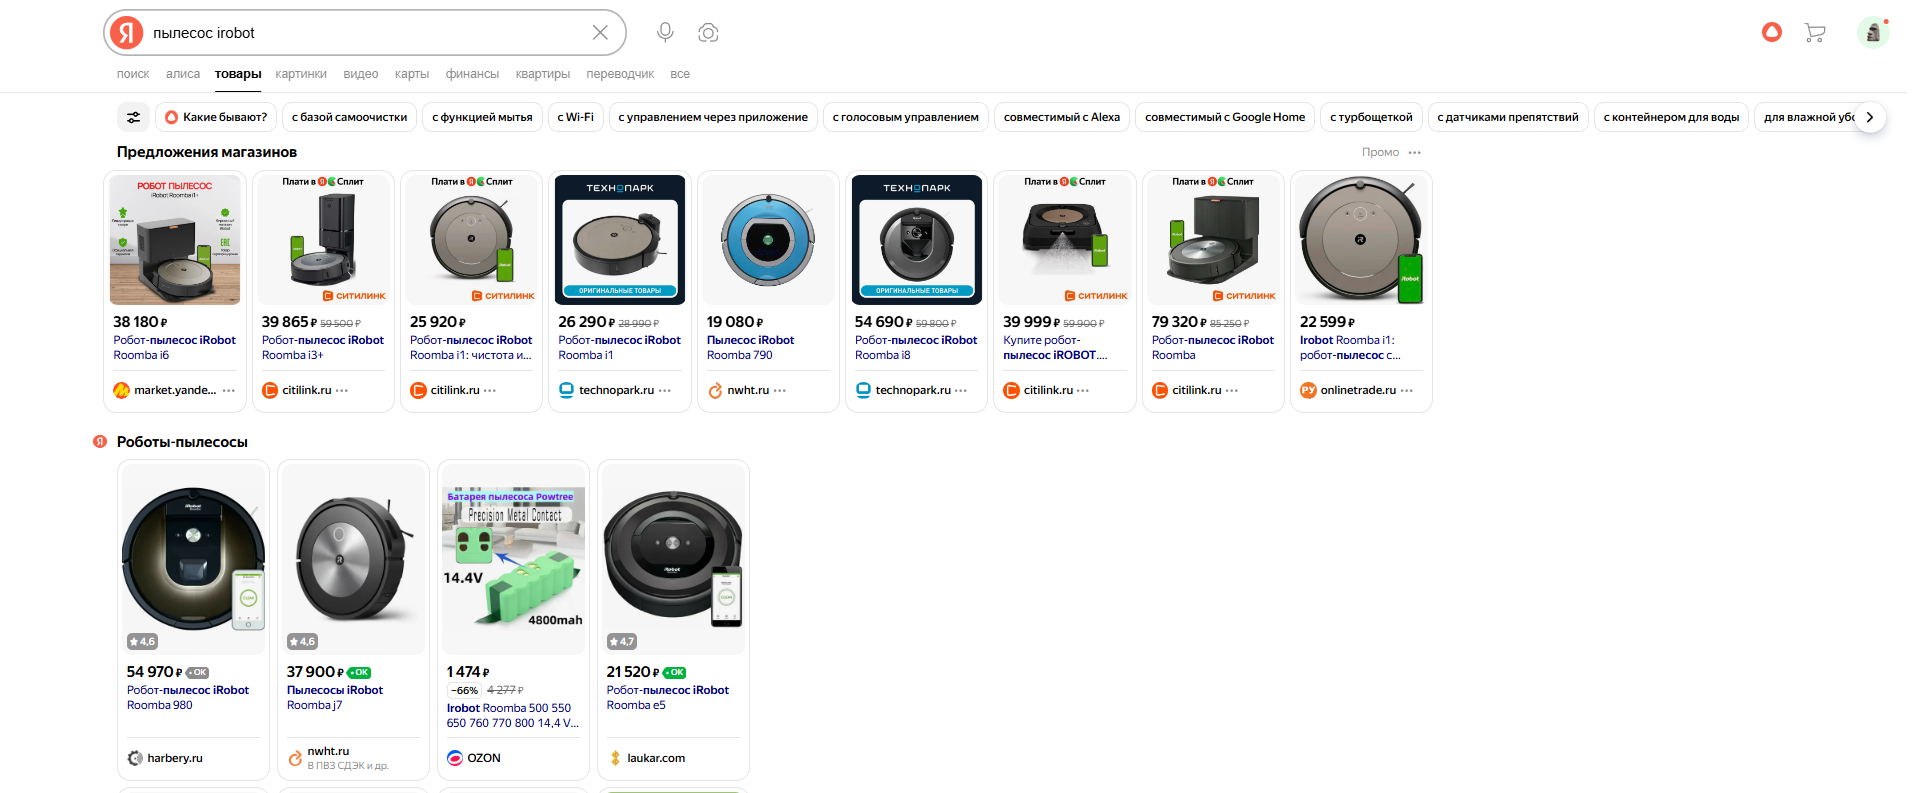Screen dimensions: 1920x793
Task: Toggle filter с функцией мытья
Action: click(x=482, y=117)
